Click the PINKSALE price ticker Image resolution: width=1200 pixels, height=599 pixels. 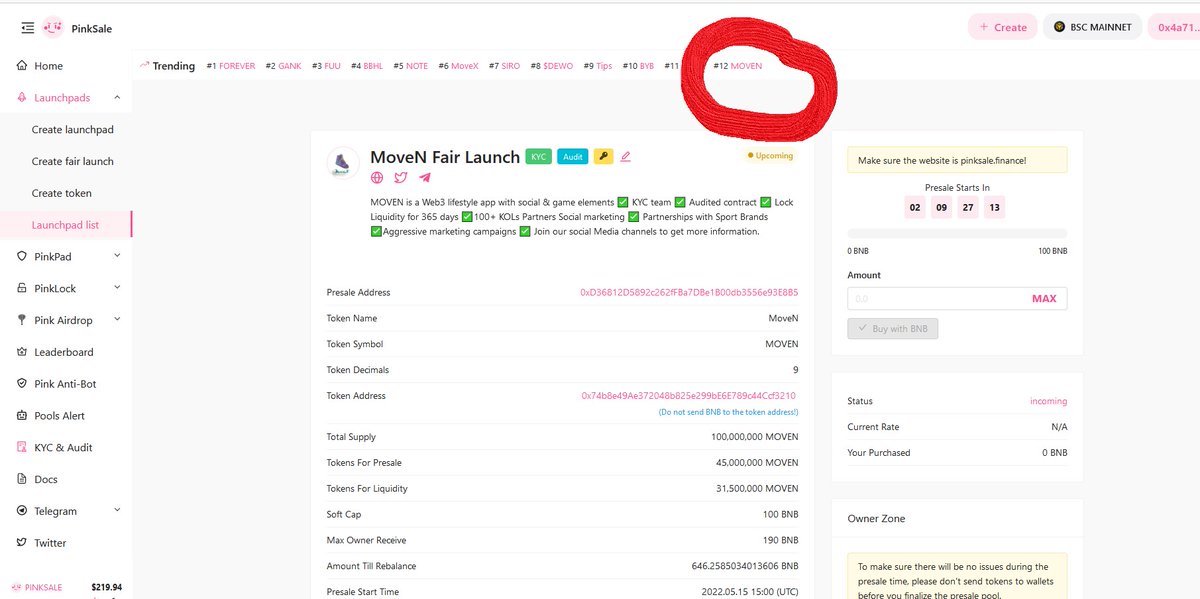click(66, 587)
